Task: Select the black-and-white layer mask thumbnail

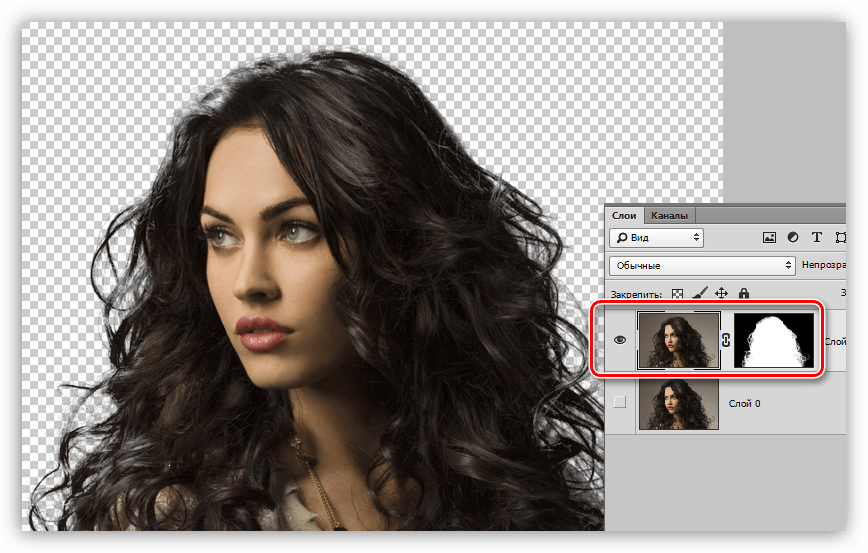Action: (774, 340)
